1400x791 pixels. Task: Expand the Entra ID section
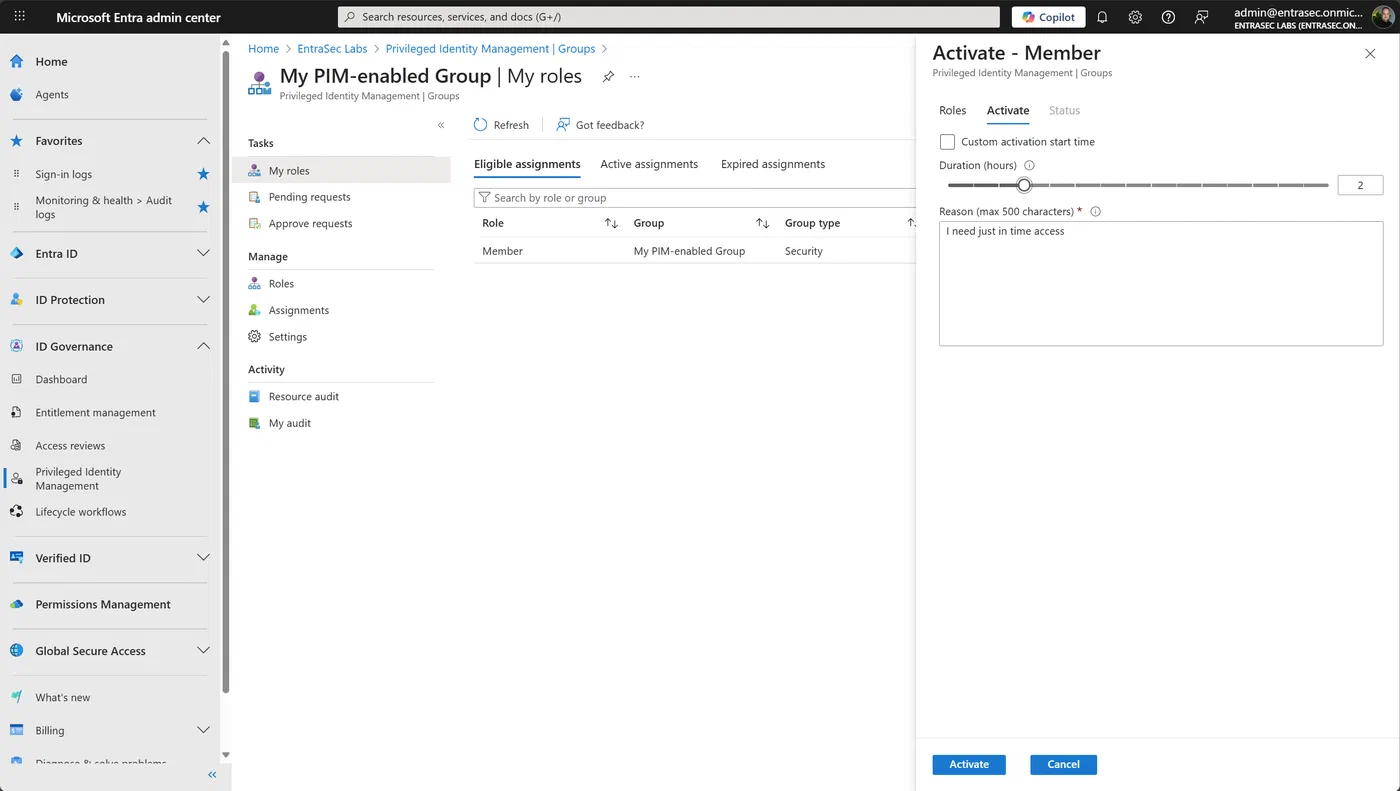[x=203, y=254]
